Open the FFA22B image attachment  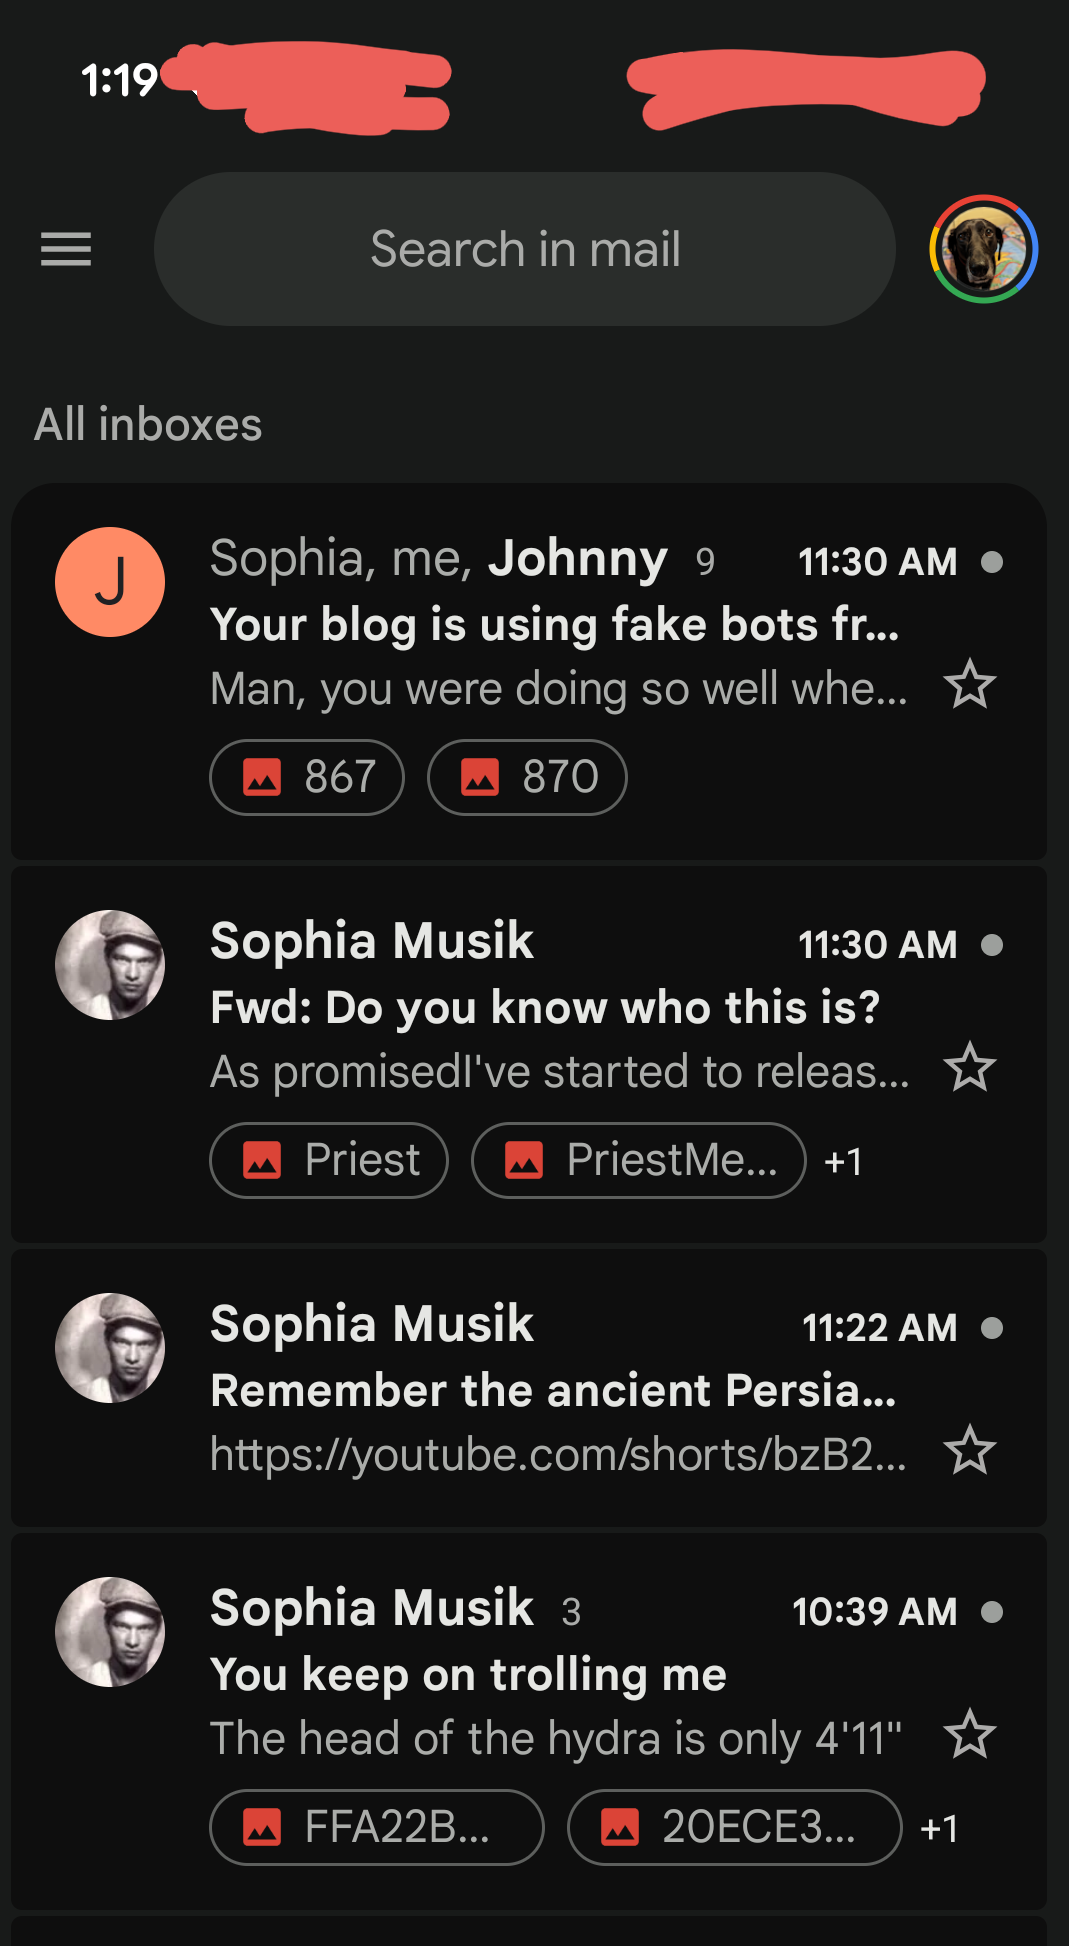[x=376, y=1827]
